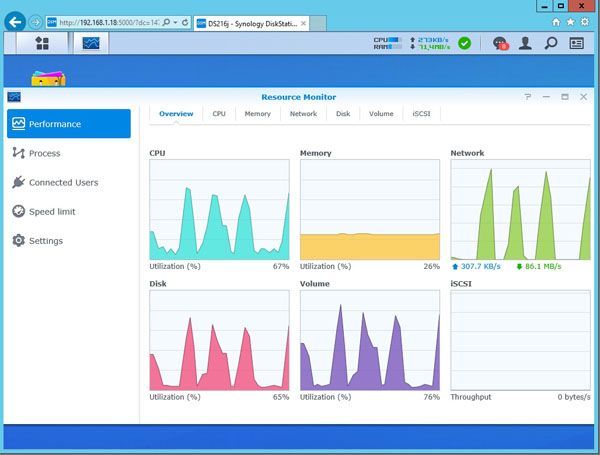Select Performance in the sidebar

(68, 124)
